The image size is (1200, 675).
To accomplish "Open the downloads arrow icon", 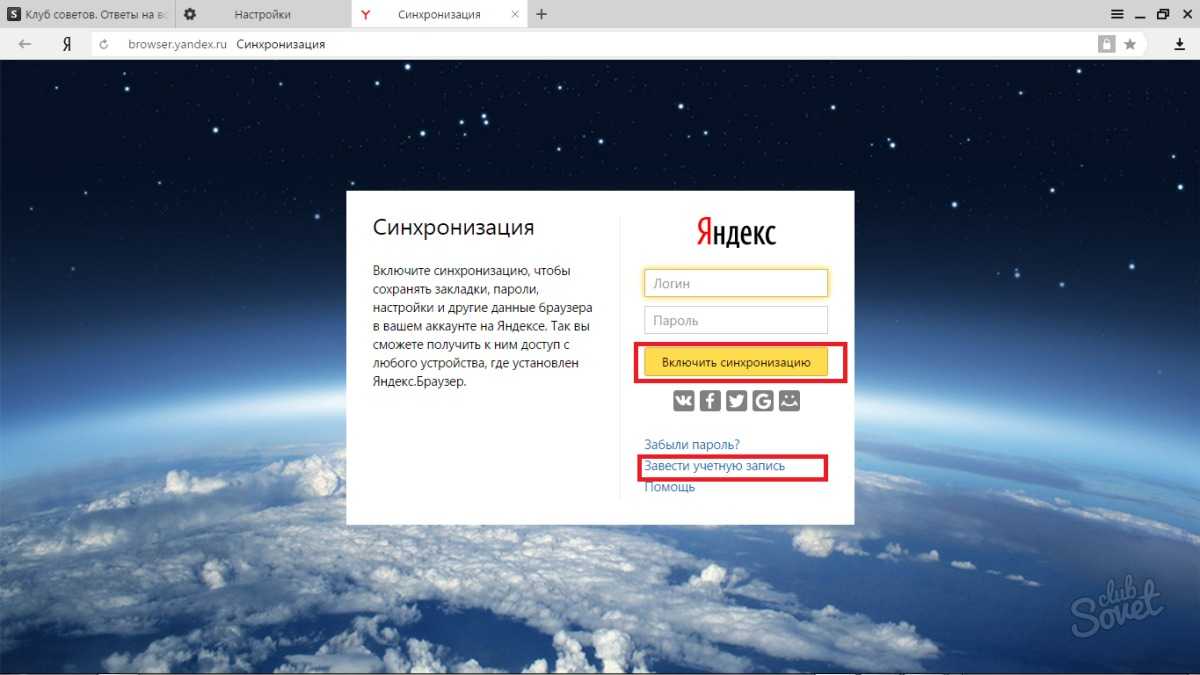I will (x=1179, y=44).
